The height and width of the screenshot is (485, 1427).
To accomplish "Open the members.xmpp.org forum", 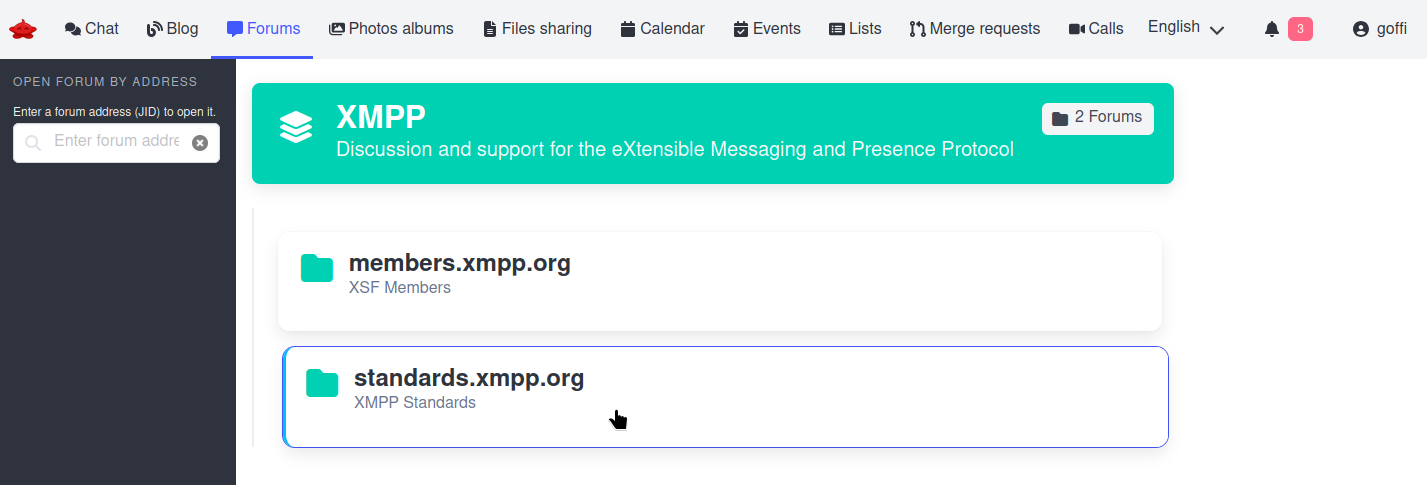I will click(x=460, y=264).
